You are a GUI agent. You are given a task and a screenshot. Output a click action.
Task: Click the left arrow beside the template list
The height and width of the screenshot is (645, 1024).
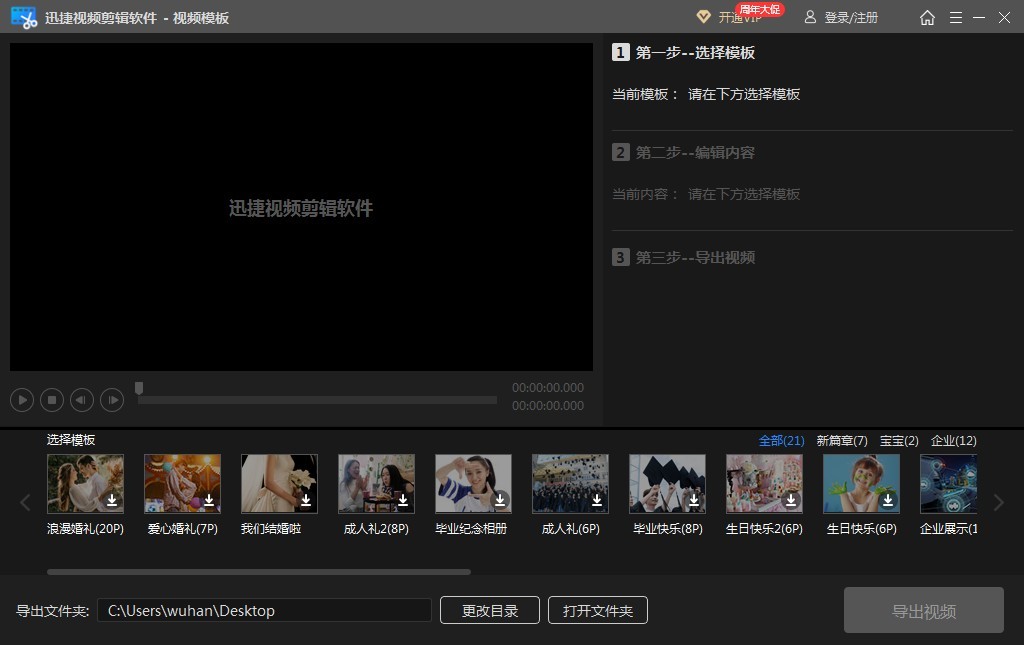(26, 503)
